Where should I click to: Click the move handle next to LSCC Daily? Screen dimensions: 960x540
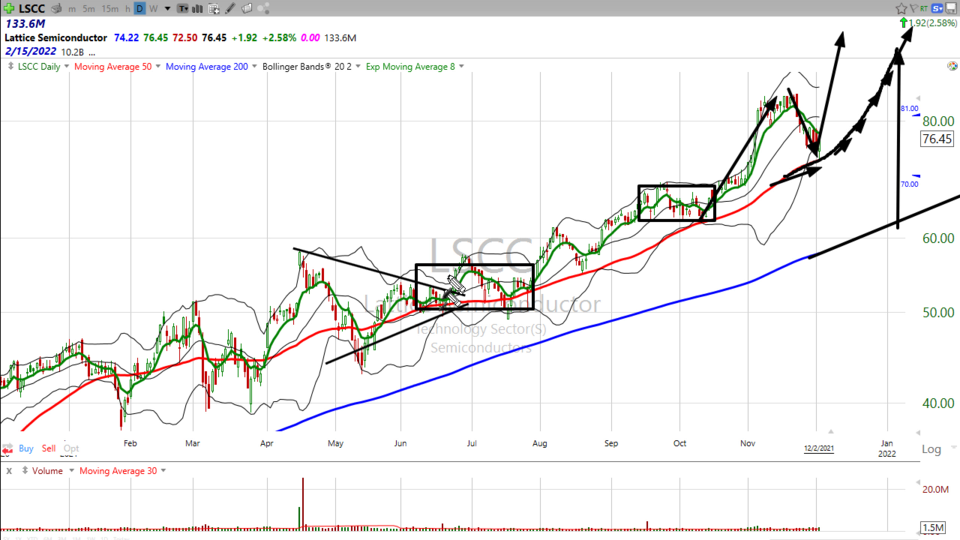pos(10,66)
